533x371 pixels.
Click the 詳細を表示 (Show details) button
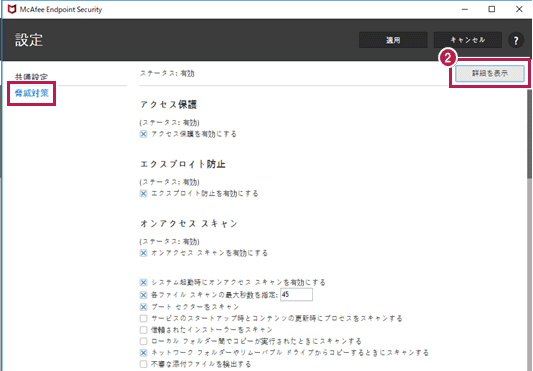489,73
